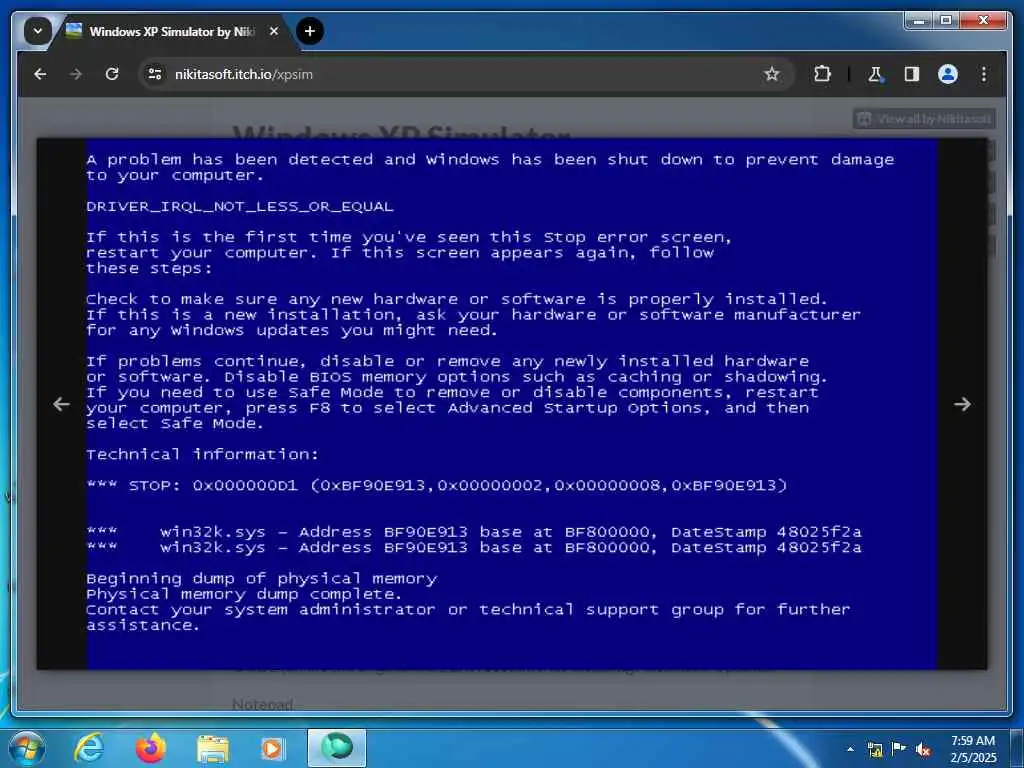
Task: Click the STOP: 0x000000D1 line
Action: tap(437, 485)
